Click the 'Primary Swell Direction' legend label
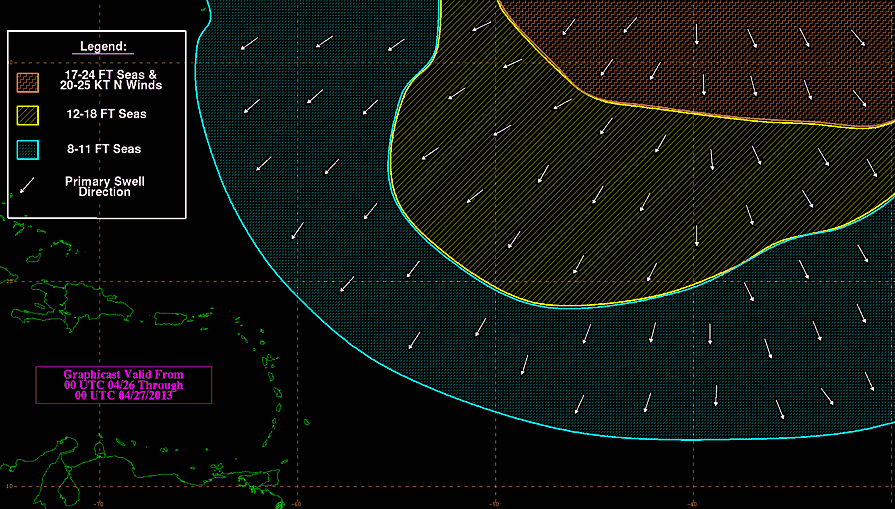 (x=104, y=187)
